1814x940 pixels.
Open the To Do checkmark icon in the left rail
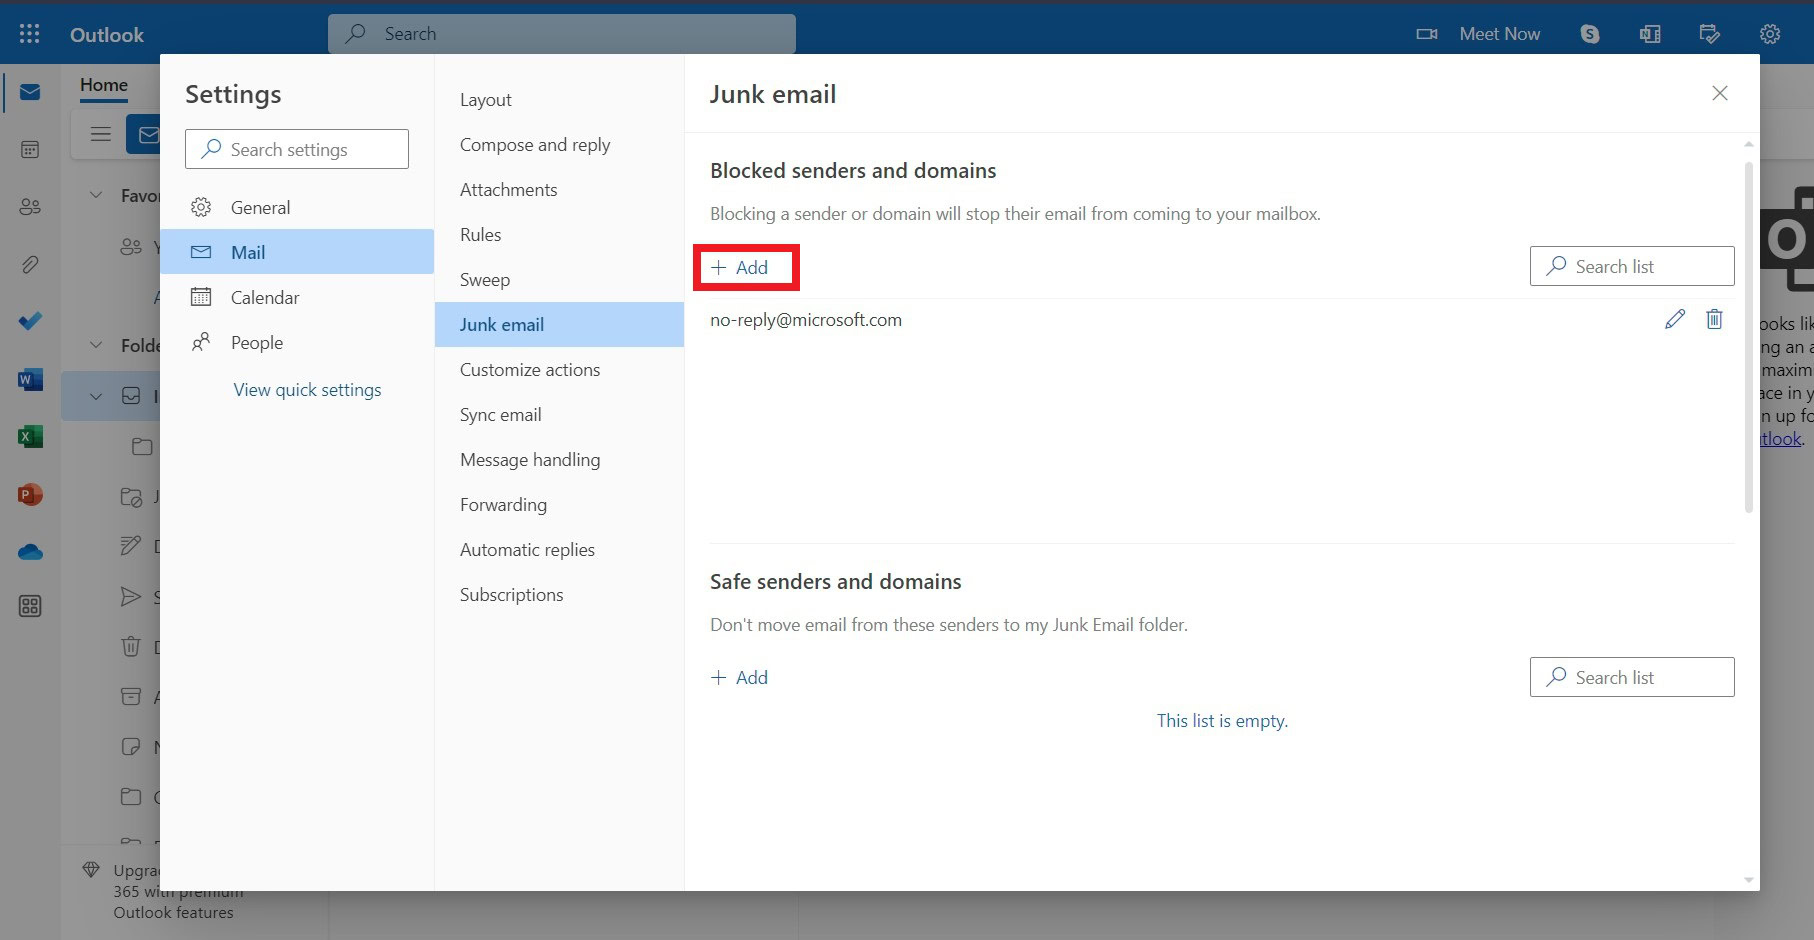click(x=30, y=321)
